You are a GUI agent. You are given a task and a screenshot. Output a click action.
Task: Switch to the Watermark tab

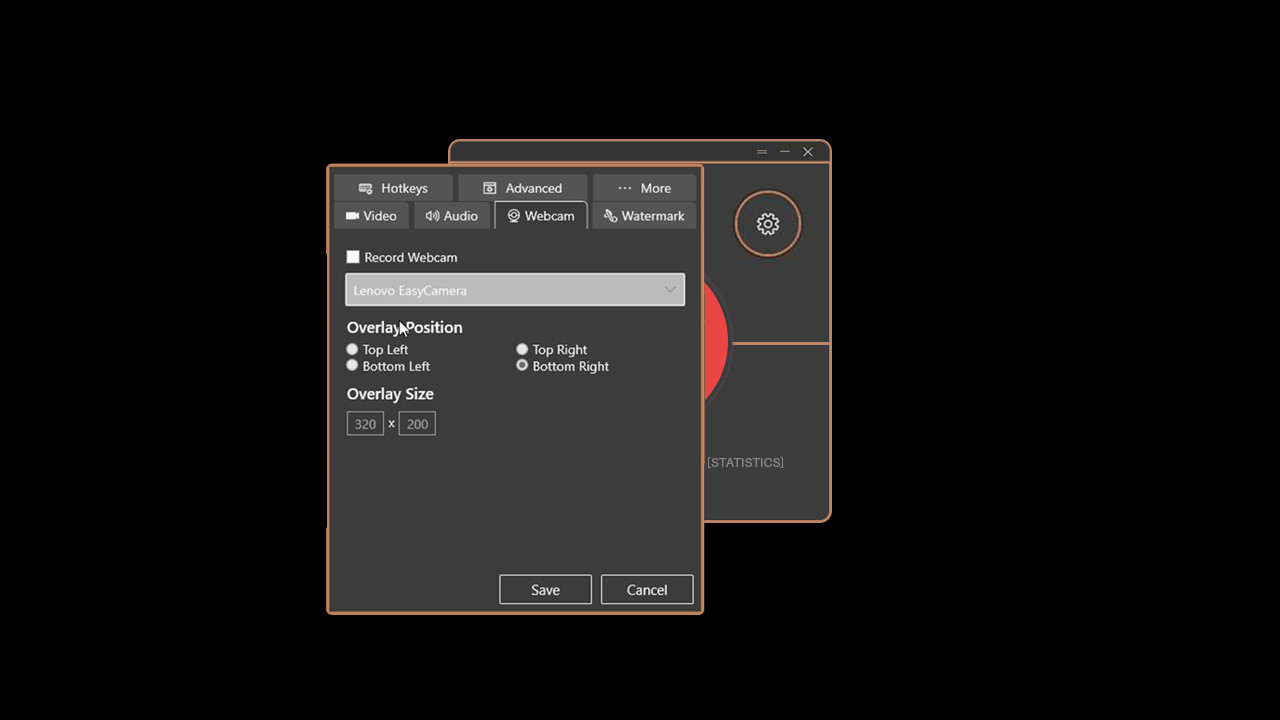point(644,215)
